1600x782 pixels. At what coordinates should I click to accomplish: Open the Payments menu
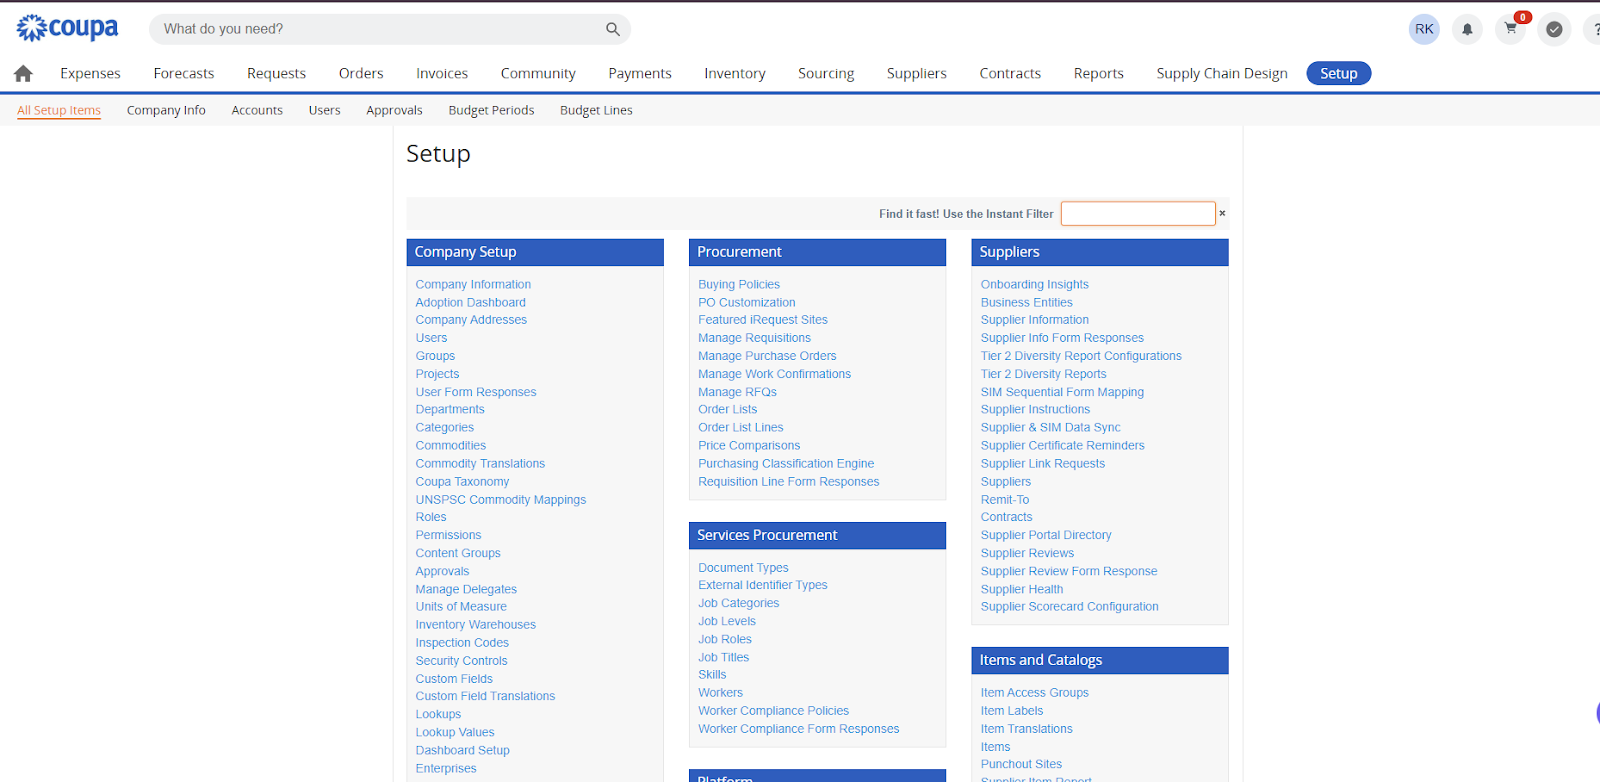(x=640, y=73)
